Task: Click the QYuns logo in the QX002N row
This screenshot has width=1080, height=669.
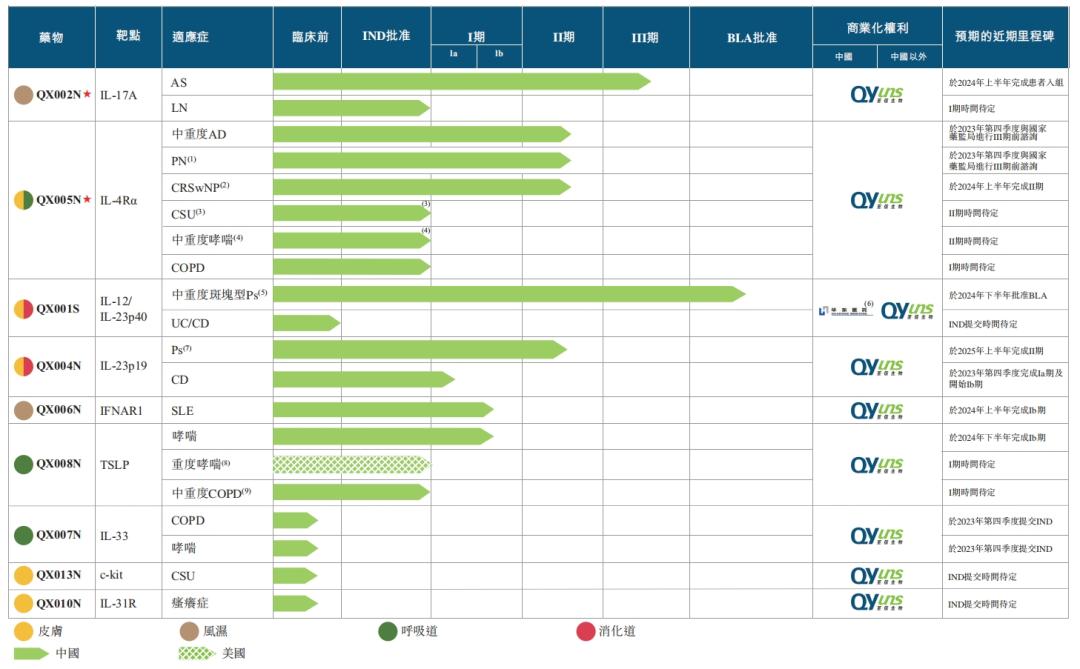Action: (x=877, y=95)
